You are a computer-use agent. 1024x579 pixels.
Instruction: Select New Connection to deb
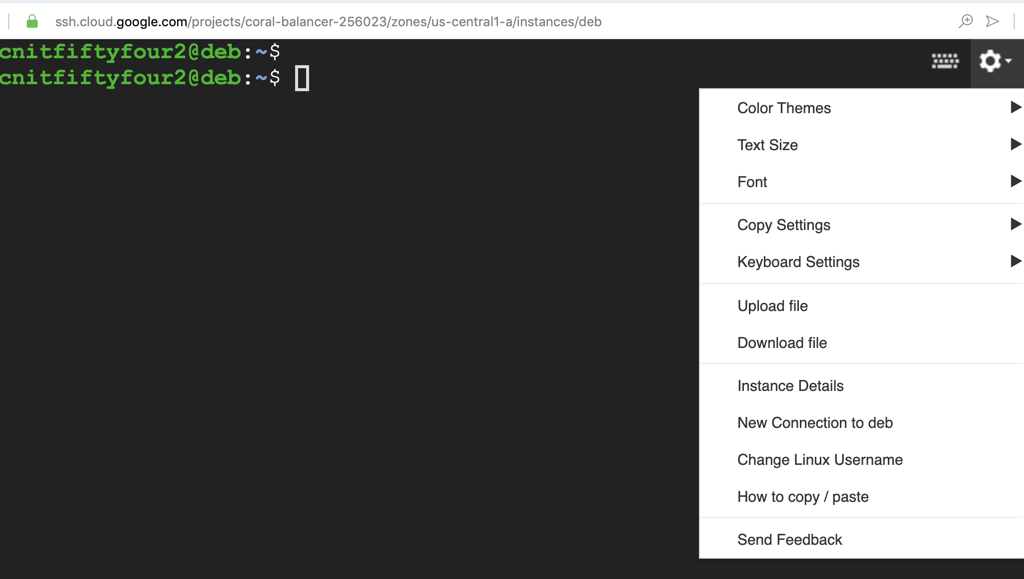click(x=814, y=423)
